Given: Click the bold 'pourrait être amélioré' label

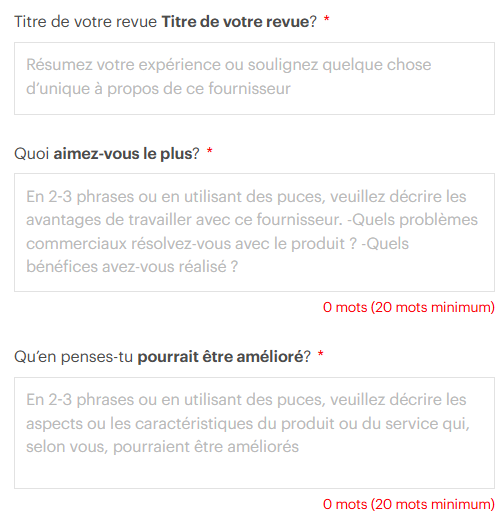Looking at the screenshot, I should click(x=220, y=357).
